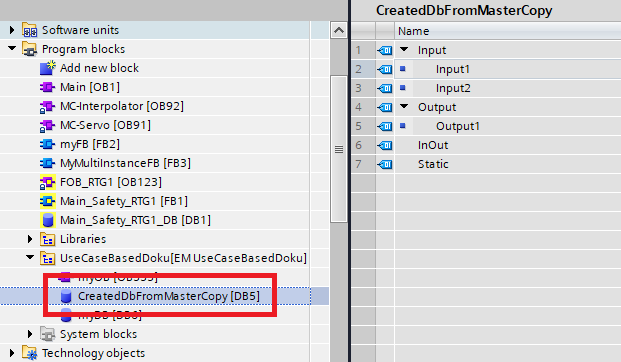Viewport: 621px width, 362px height.
Task: Collapse the UseCaseBasedDoku group node
Action: pos(30,257)
